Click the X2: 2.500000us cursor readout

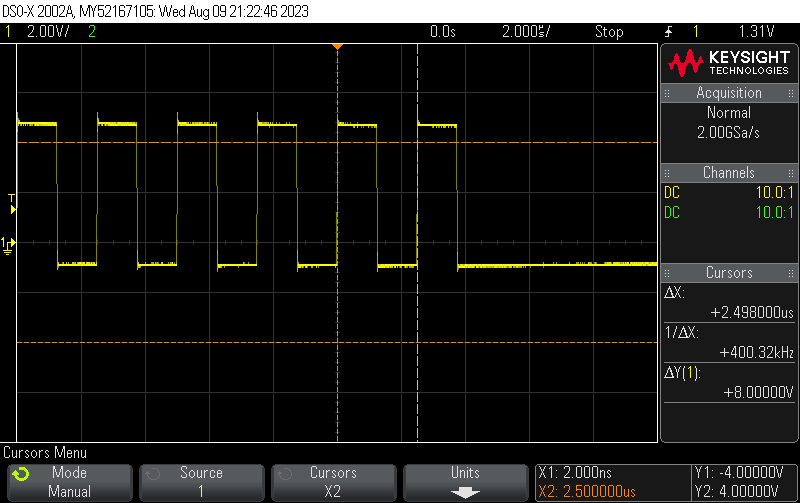pyautogui.click(x=587, y=492)
